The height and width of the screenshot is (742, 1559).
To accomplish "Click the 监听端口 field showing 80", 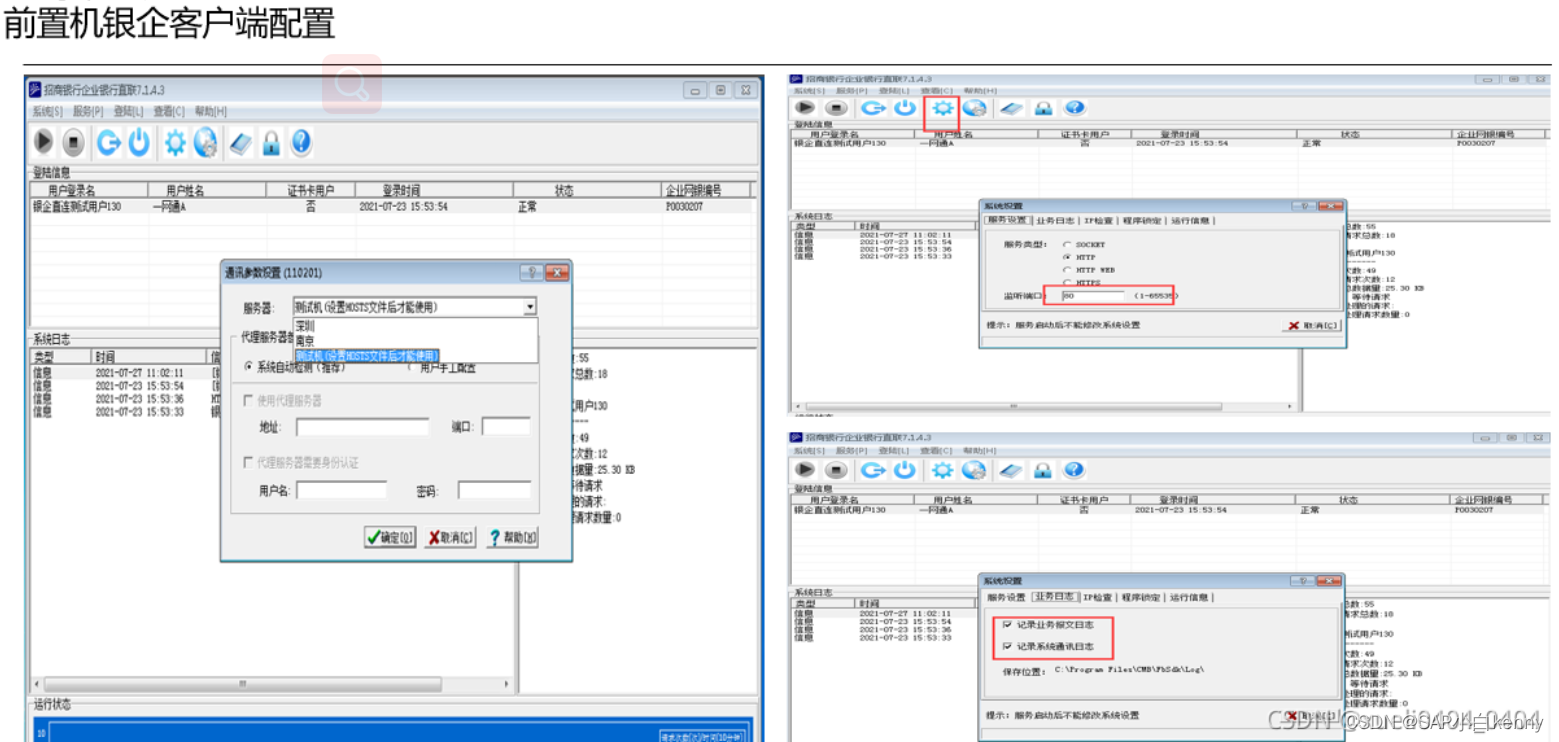I will (1093, 296).
